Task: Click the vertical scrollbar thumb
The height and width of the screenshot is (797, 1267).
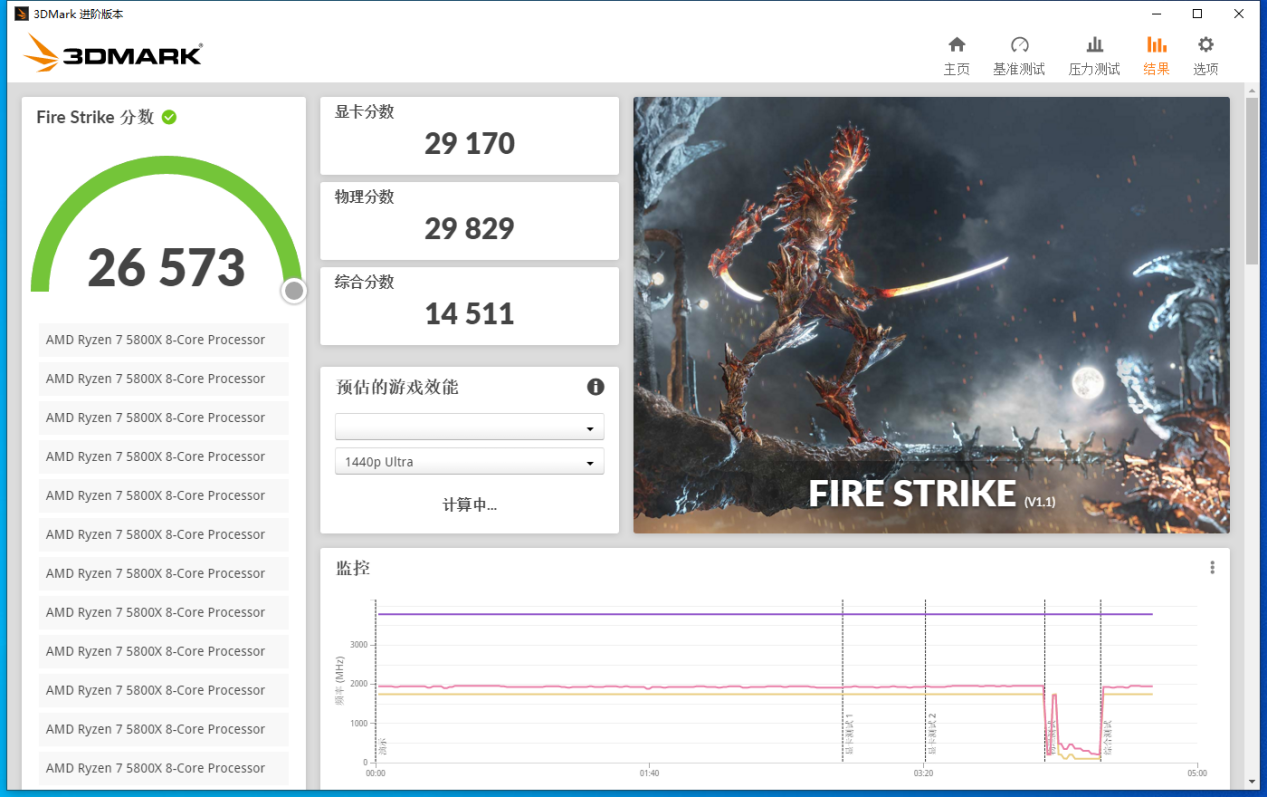Action: pos(1252,181)
